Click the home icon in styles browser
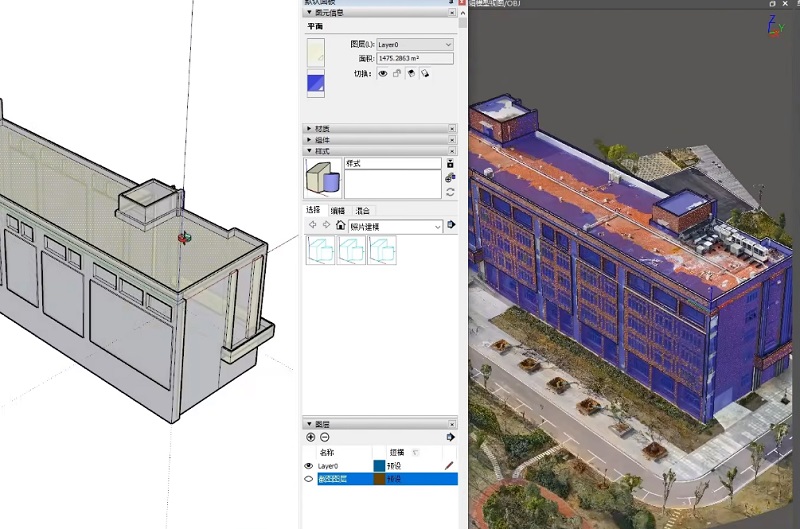 [340, 226]
